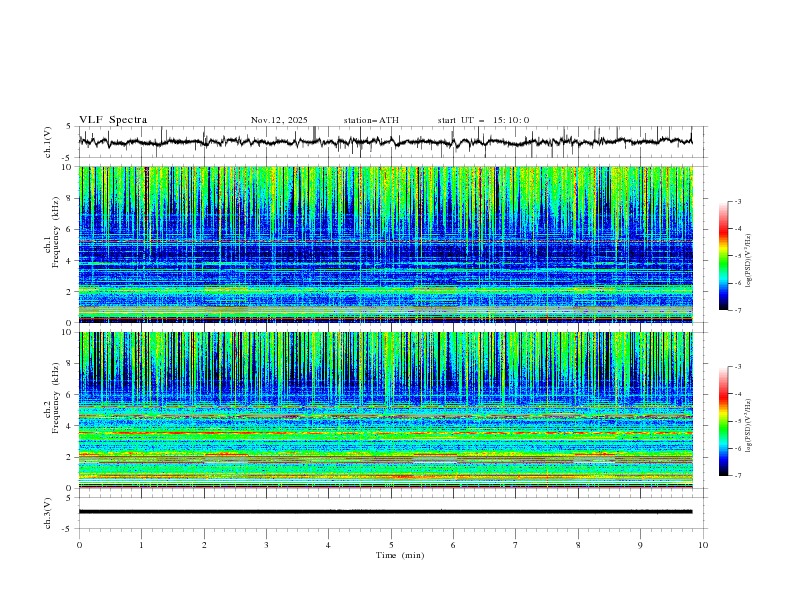Click the ch.1 voltage waveform trace
The height and width of the screenshot is (612, 792).
coord(385,142)
